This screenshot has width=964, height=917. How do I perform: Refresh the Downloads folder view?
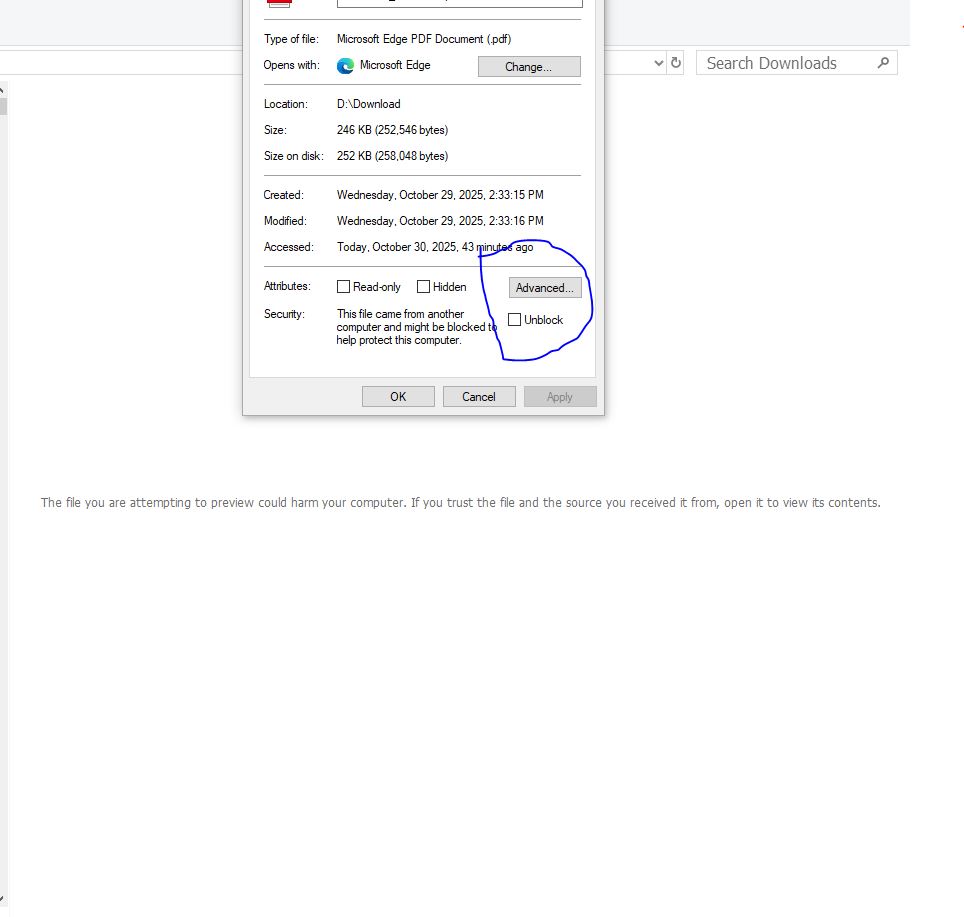[676, 63]
